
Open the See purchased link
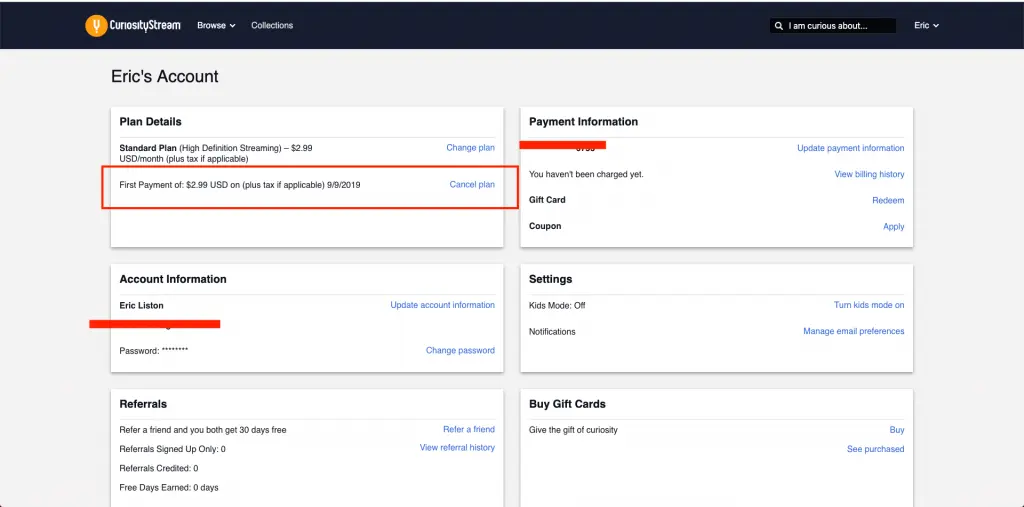pos(875,450)
